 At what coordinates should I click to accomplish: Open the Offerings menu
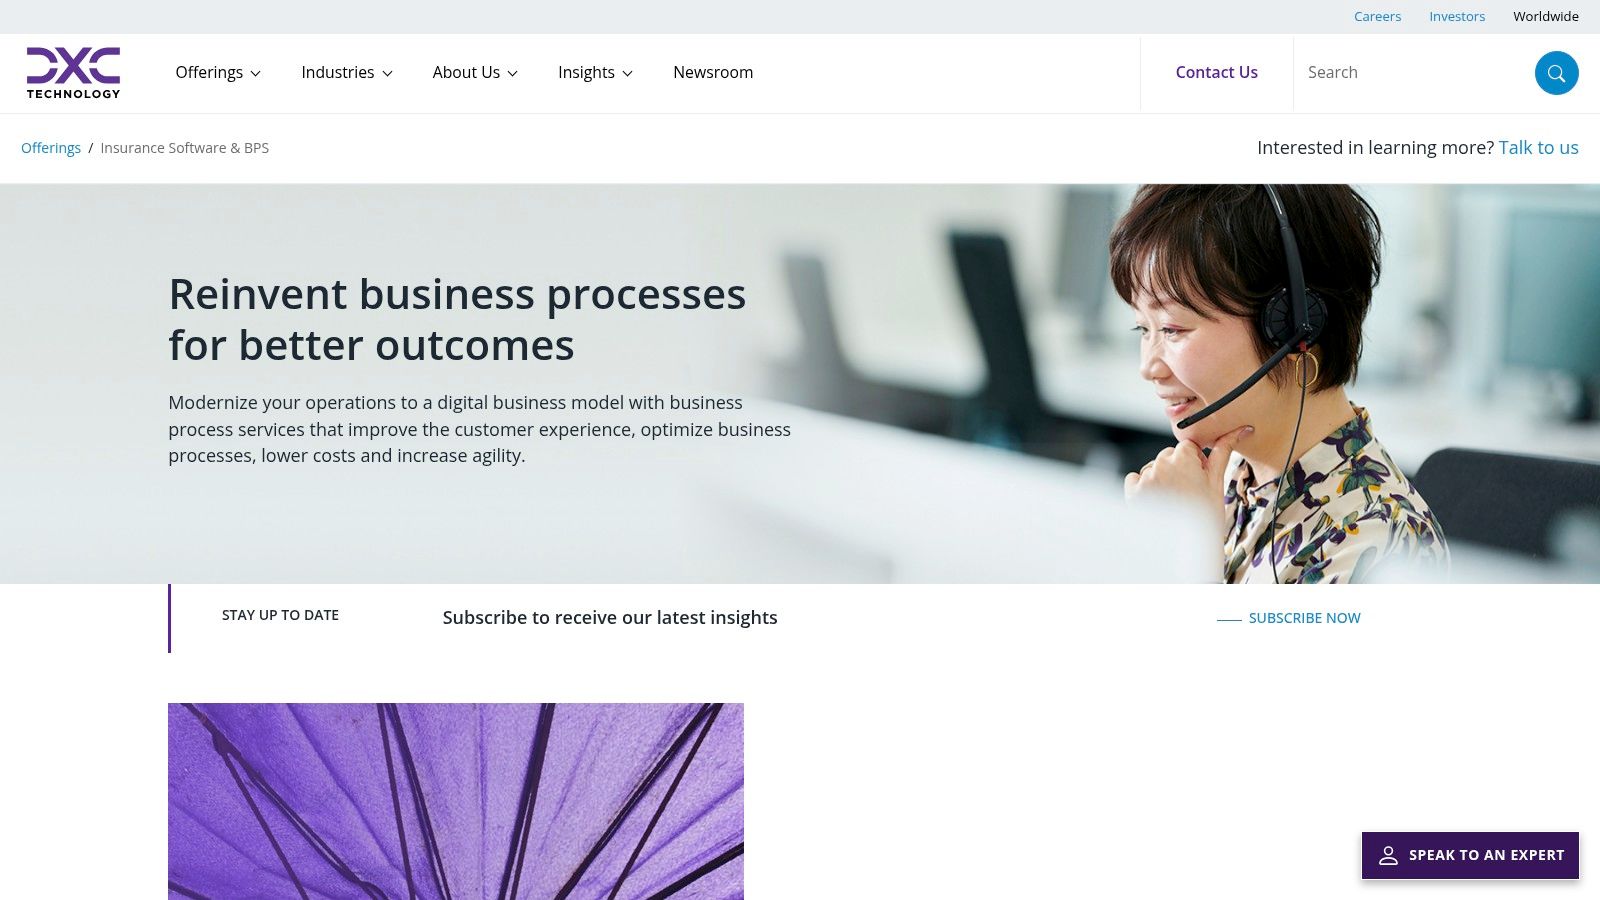coord(209,72)
